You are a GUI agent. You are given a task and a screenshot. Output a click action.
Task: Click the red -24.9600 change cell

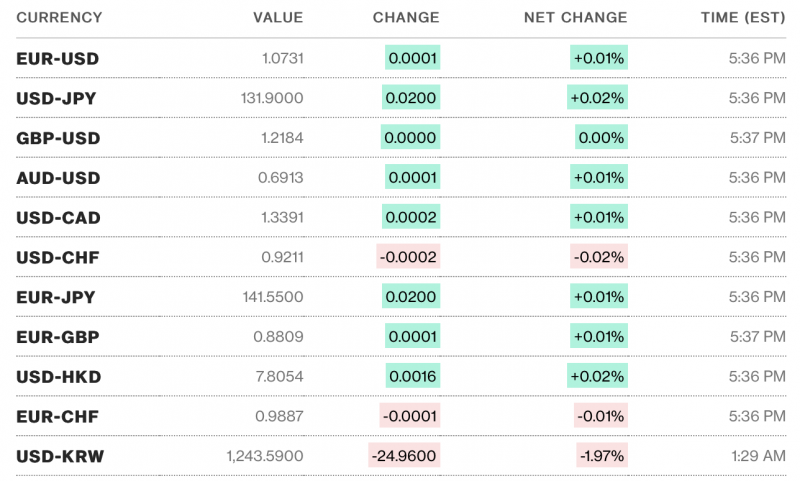[405, 456]
